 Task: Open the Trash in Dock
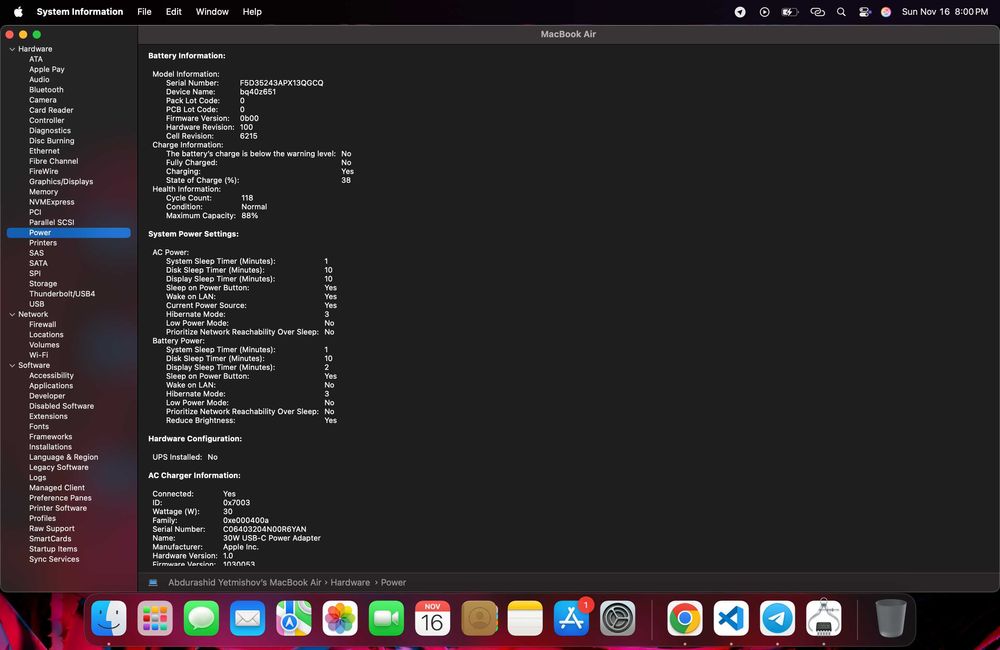pyautogui.click(x=891, y=618)
